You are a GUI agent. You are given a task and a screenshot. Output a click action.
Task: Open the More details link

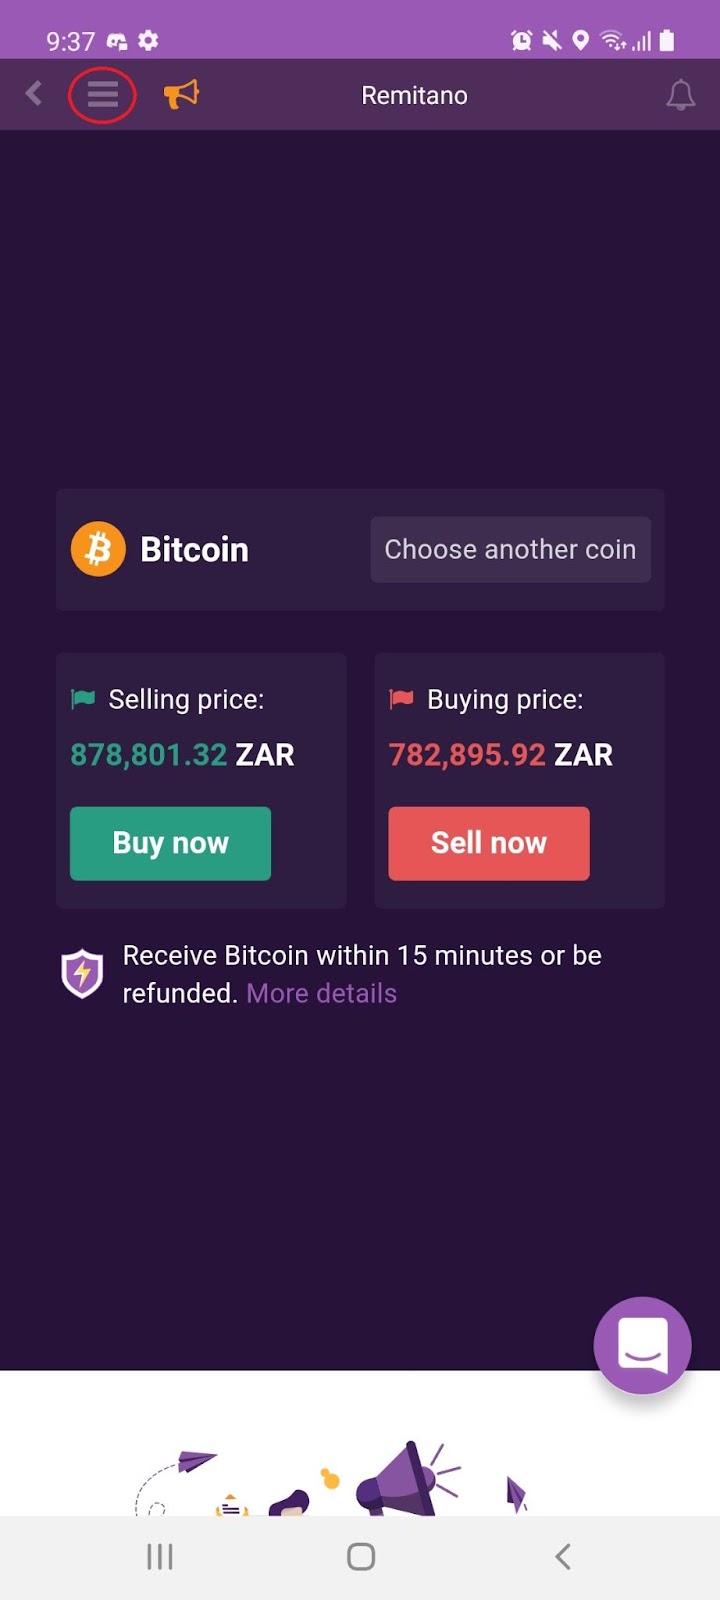click(321, 993)
